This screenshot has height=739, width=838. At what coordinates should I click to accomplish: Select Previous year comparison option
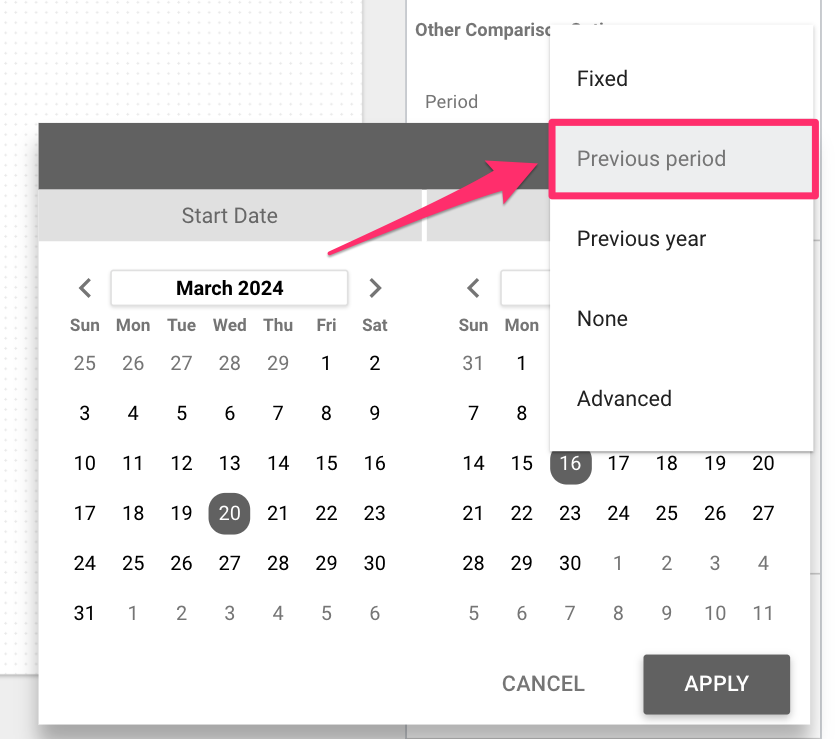641,239
